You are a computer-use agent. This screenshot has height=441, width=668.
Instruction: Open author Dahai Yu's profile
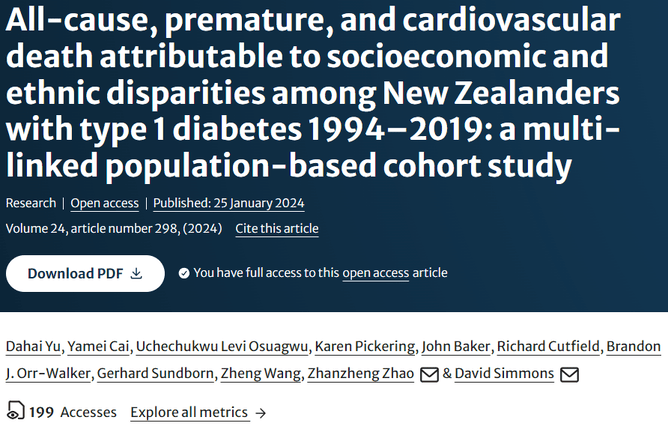tap(32, 347)
